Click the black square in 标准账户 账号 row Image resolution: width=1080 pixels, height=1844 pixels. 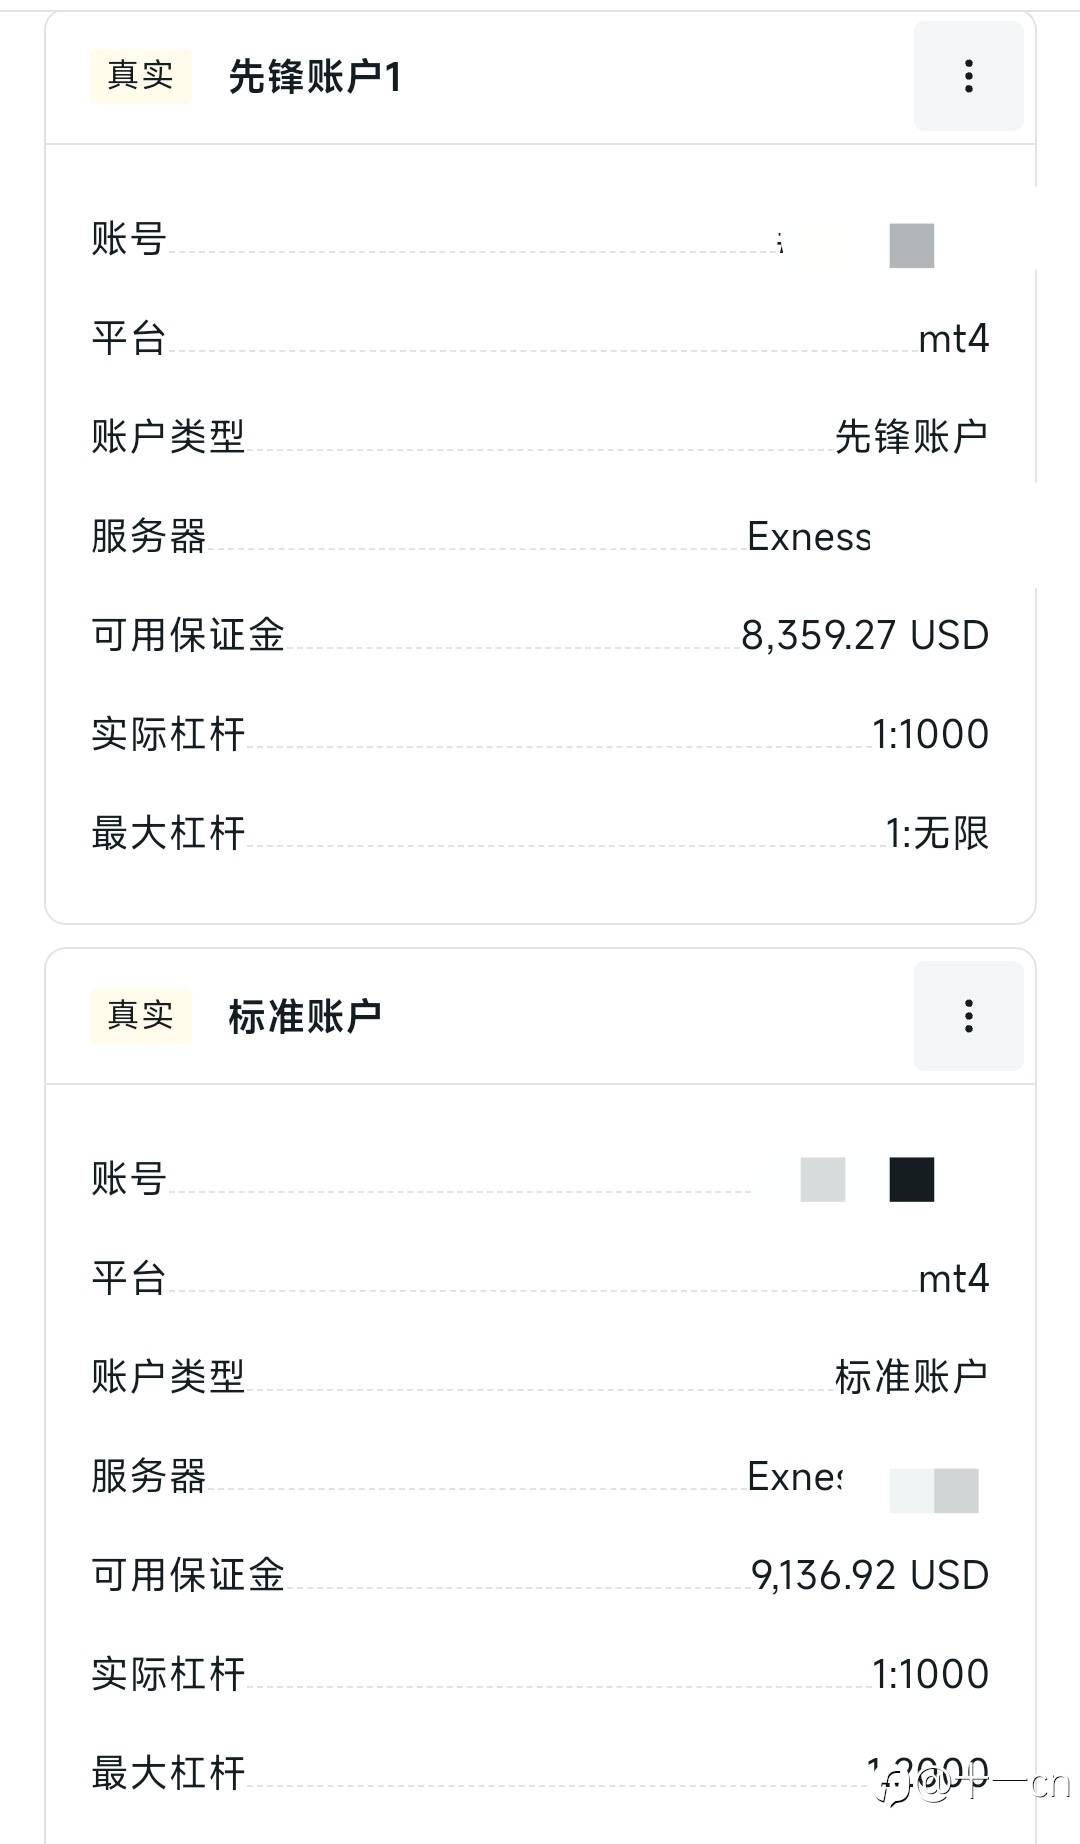pyautogui.click(x=911, y=1180)
